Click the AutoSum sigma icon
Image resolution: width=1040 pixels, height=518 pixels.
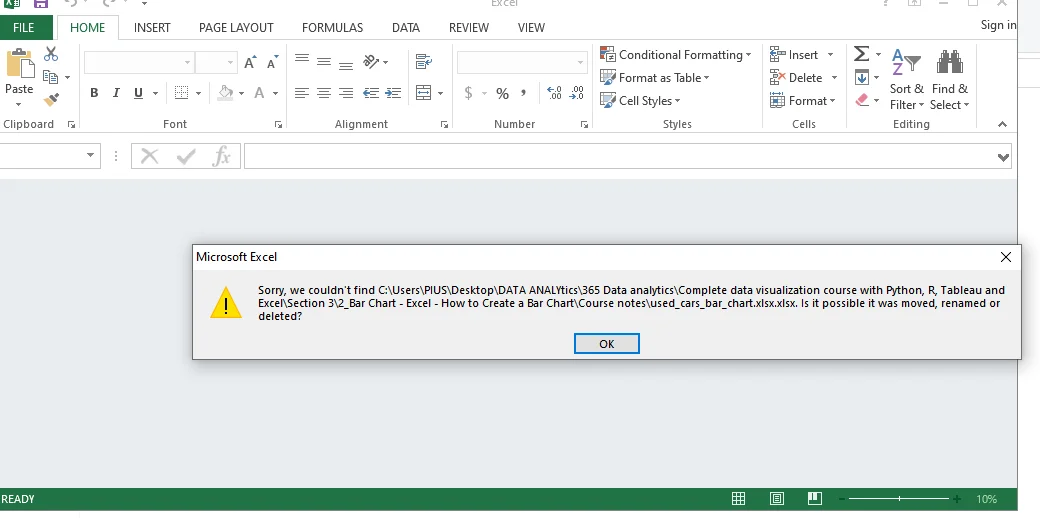(x=861, y=55)
